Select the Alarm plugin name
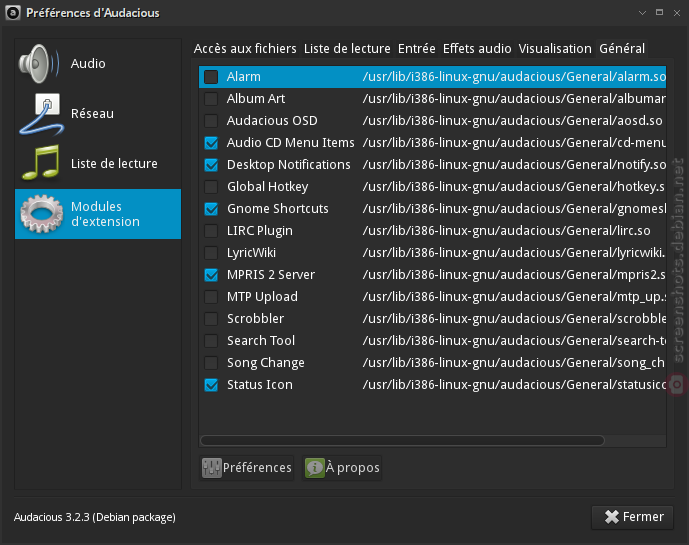 tap(243, 77)
